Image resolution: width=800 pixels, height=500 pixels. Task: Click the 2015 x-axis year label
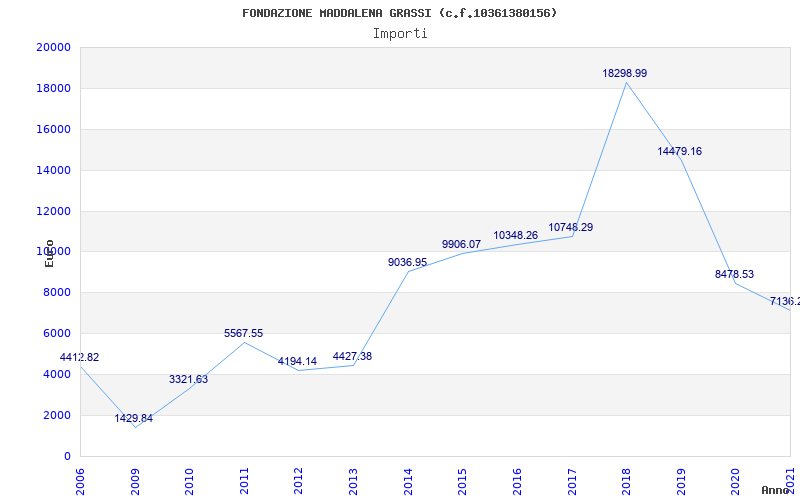click(x=463, y=482)
